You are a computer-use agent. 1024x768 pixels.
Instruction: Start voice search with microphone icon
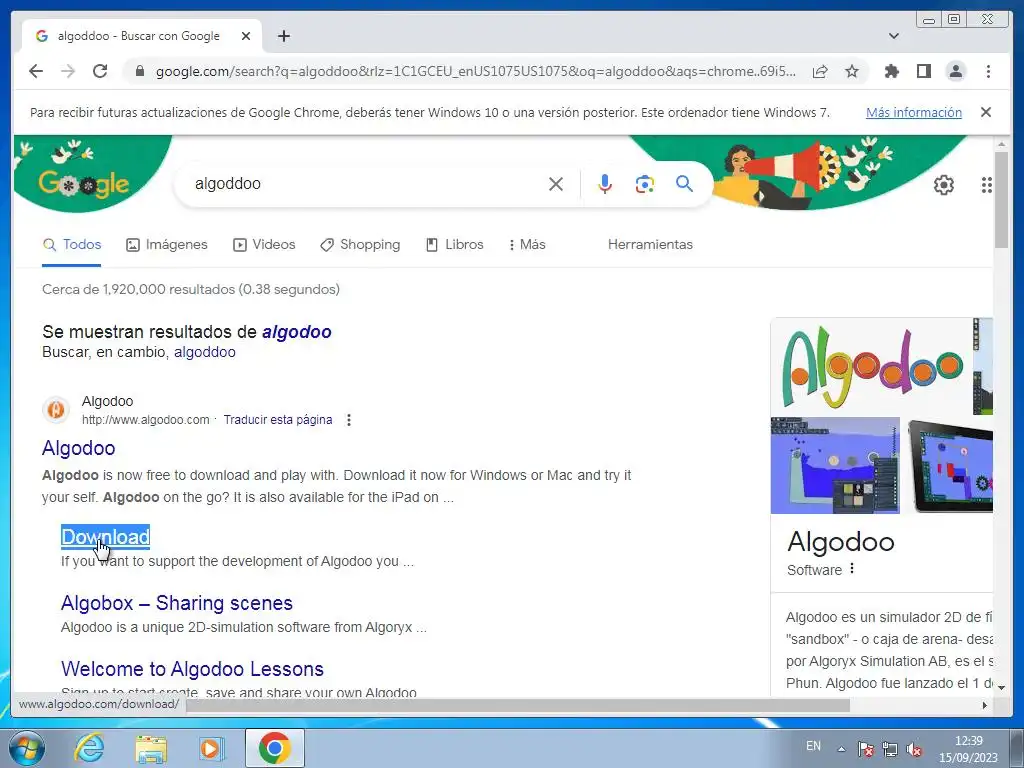(x=605, y=184)
